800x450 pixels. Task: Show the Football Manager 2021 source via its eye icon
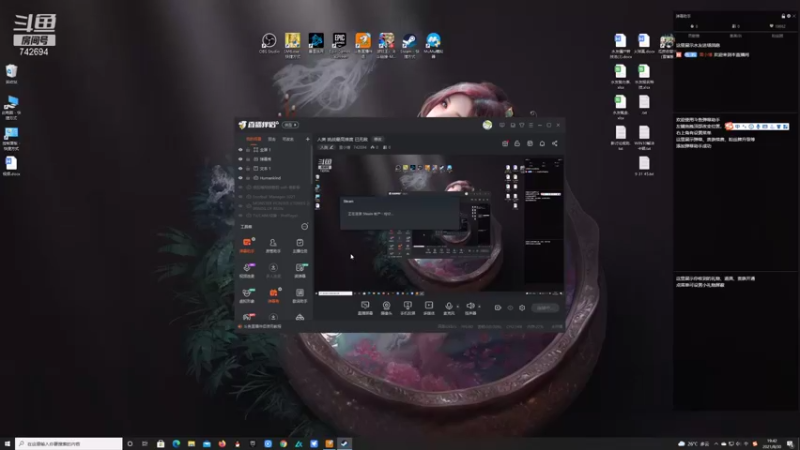point(240,196)
